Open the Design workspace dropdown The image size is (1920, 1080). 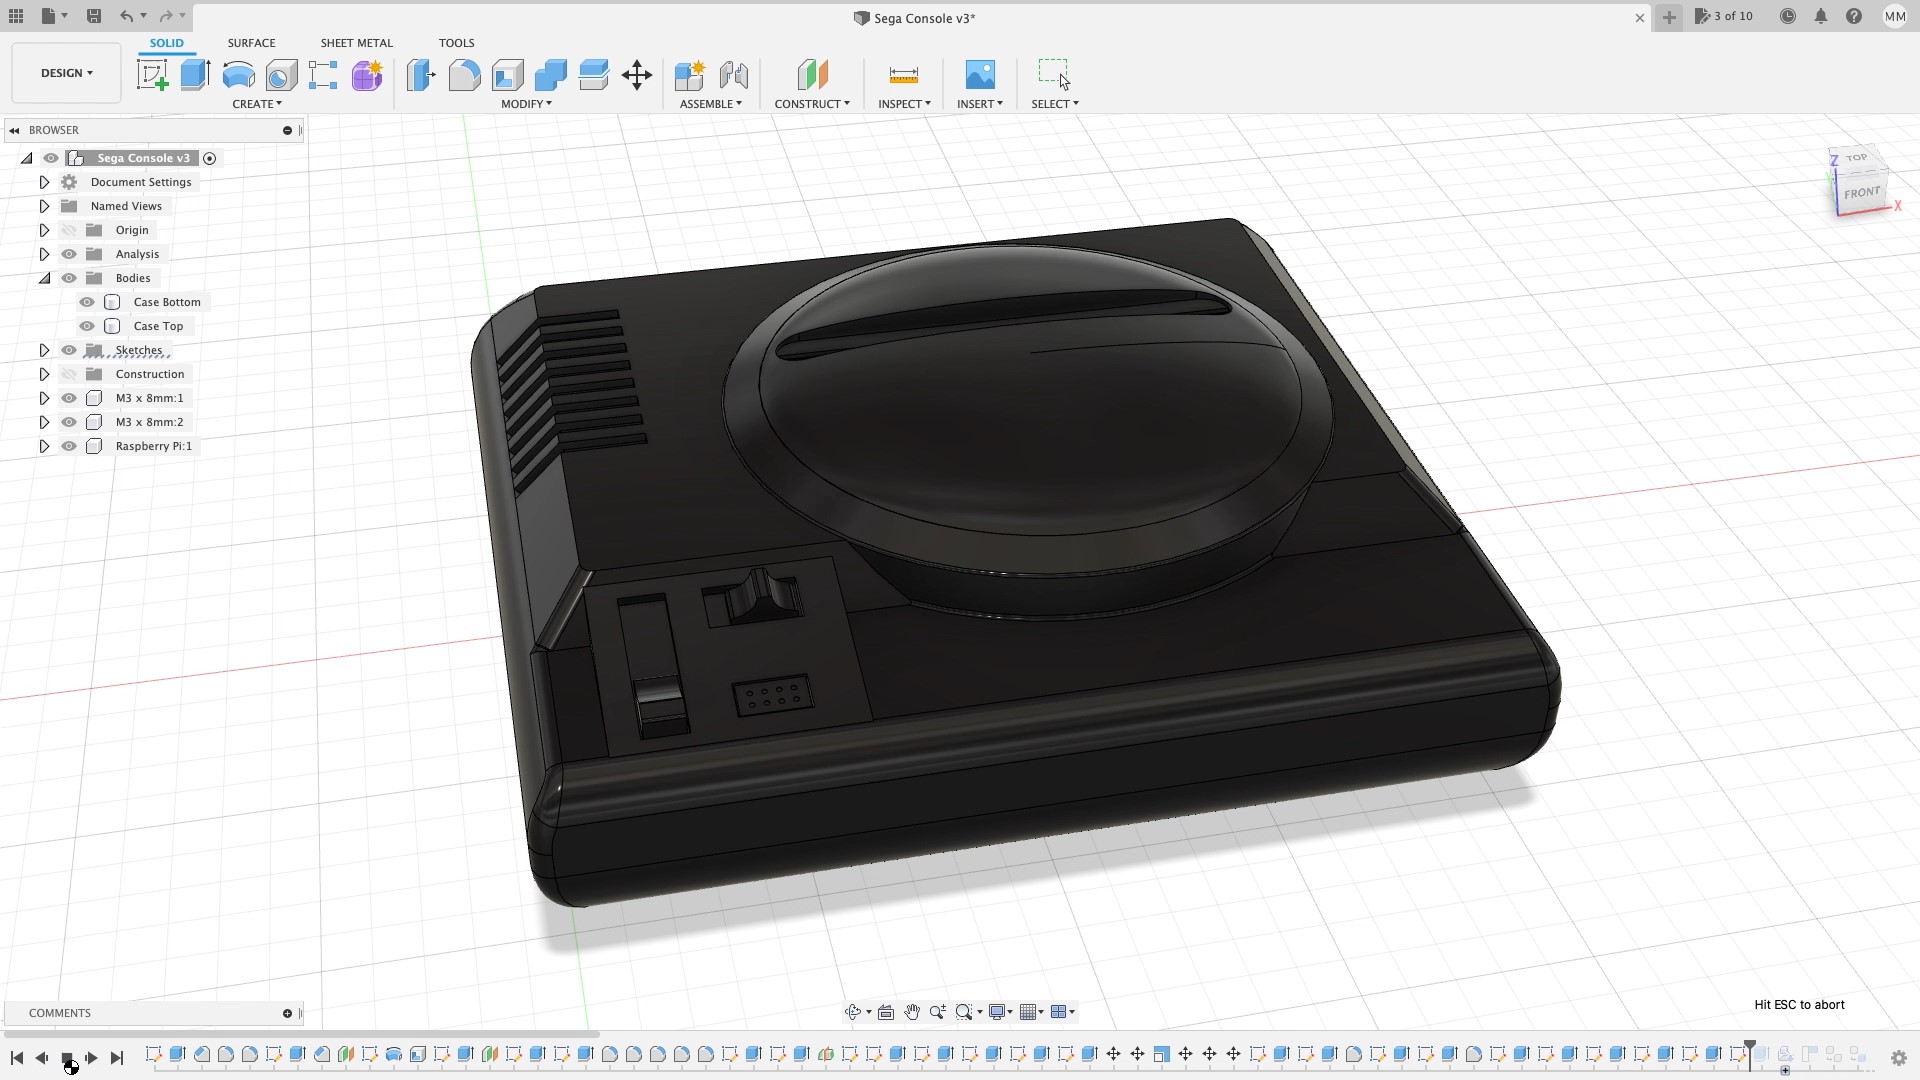coord(65,72)
